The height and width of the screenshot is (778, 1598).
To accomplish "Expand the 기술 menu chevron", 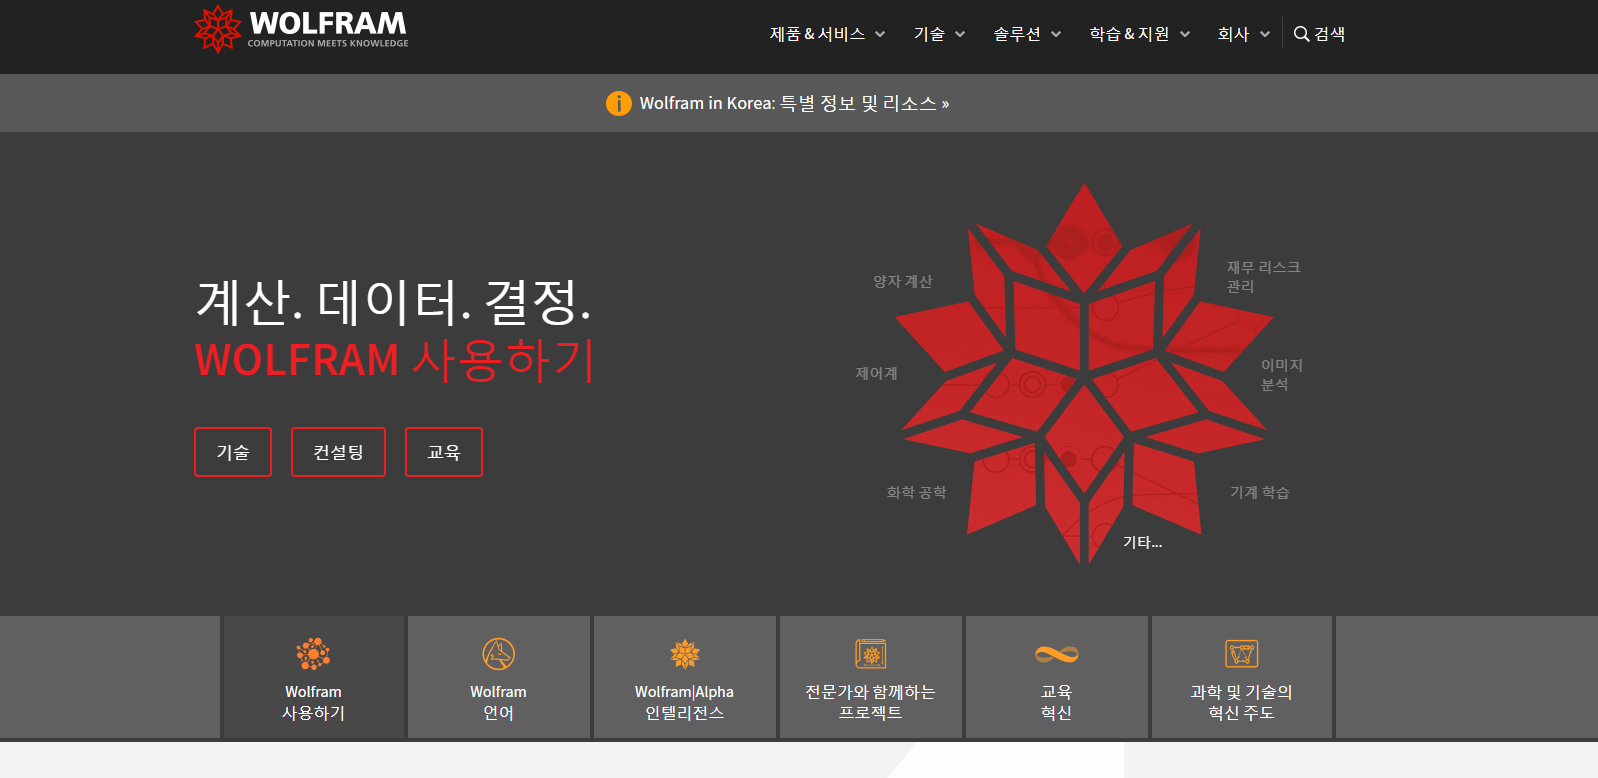I will [x=960, y=34].
